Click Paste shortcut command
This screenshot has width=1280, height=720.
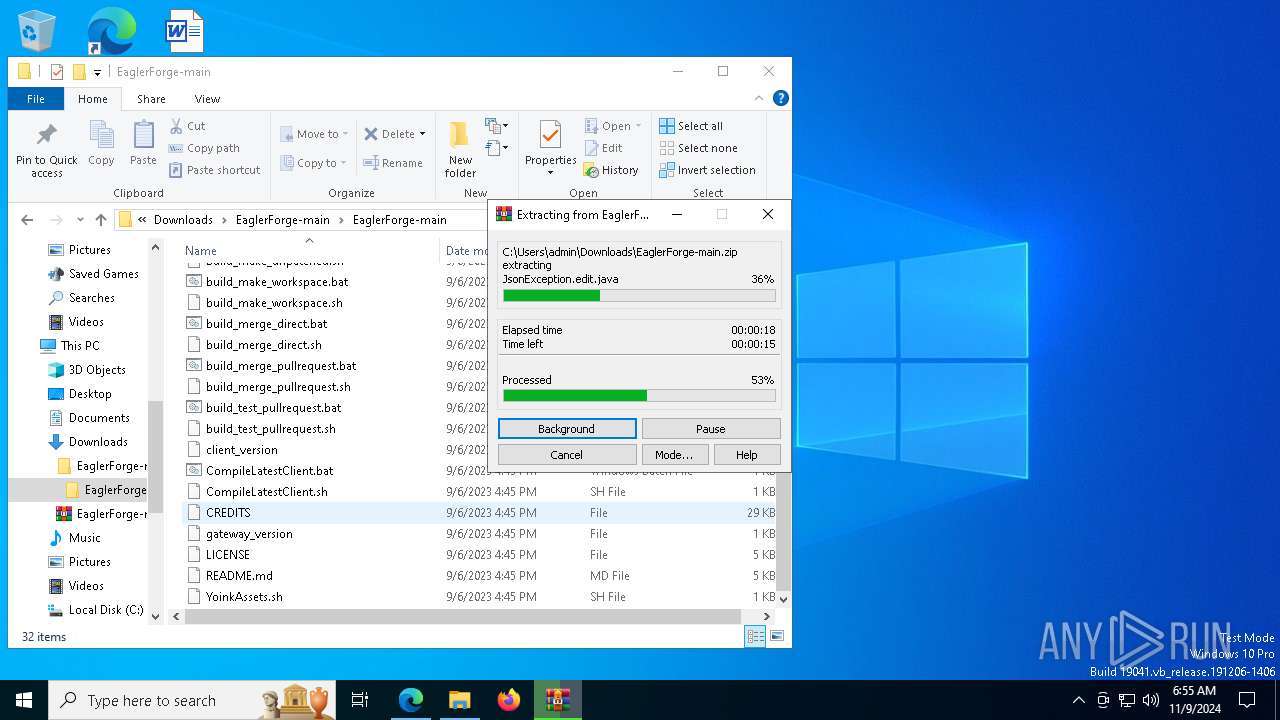click(x=215, y=170)
